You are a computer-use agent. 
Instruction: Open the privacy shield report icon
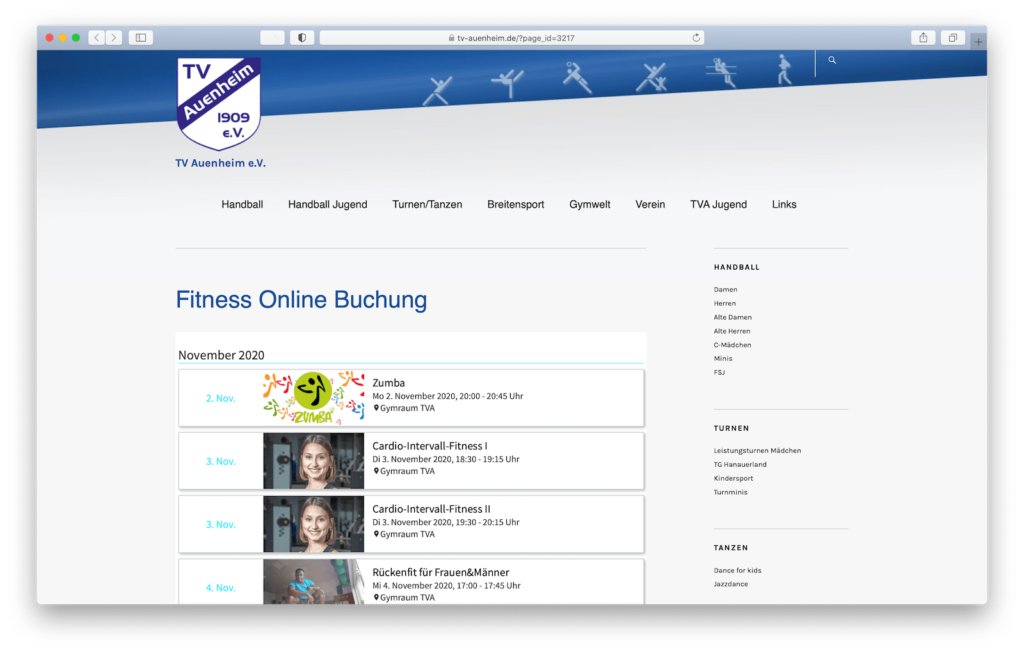[302, 38]
